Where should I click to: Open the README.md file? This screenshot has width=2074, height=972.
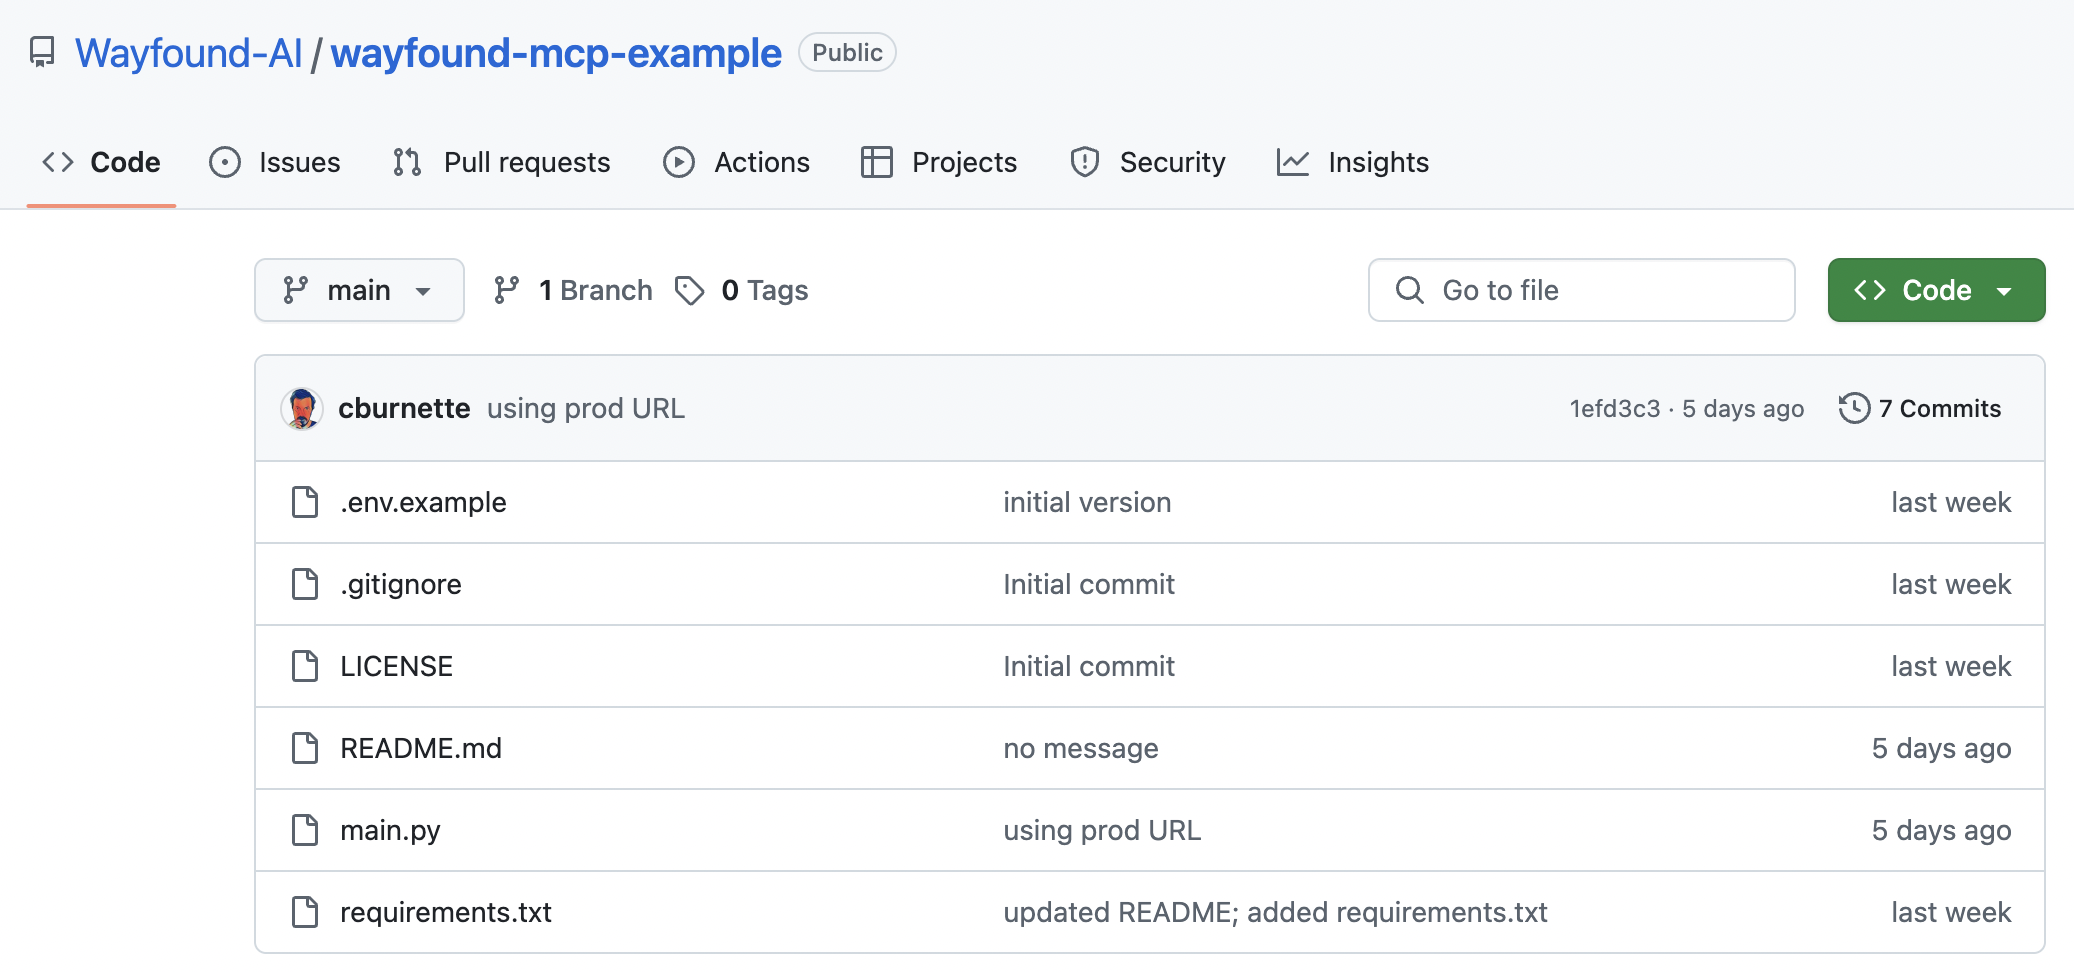click(x=421, y=748)
